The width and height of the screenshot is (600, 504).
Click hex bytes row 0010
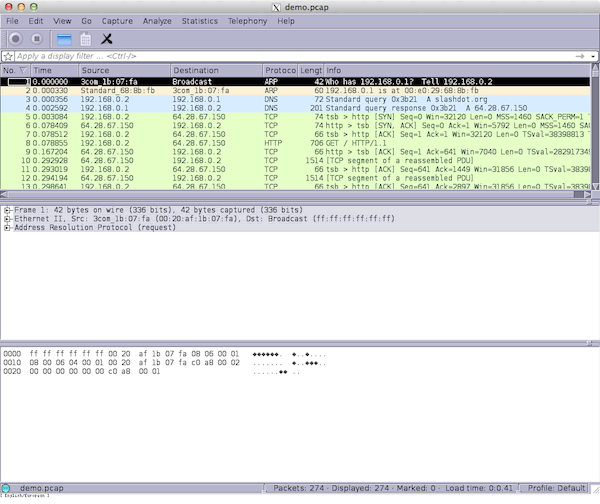point(165,362)
